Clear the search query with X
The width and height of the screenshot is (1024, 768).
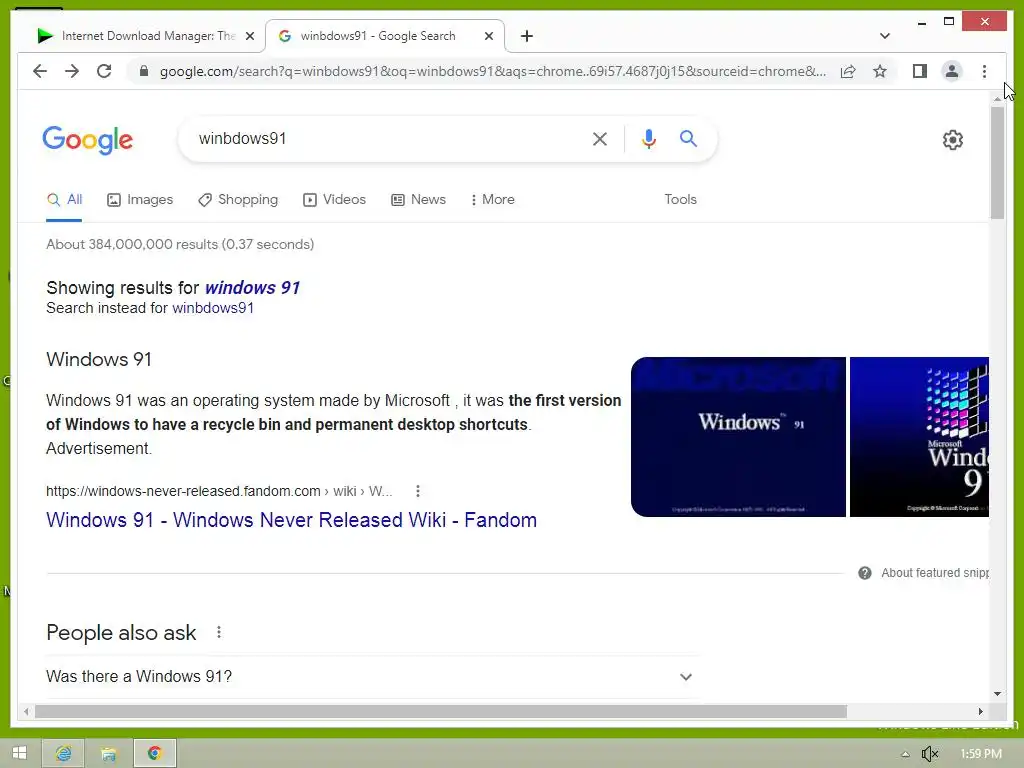pos(600,138)
